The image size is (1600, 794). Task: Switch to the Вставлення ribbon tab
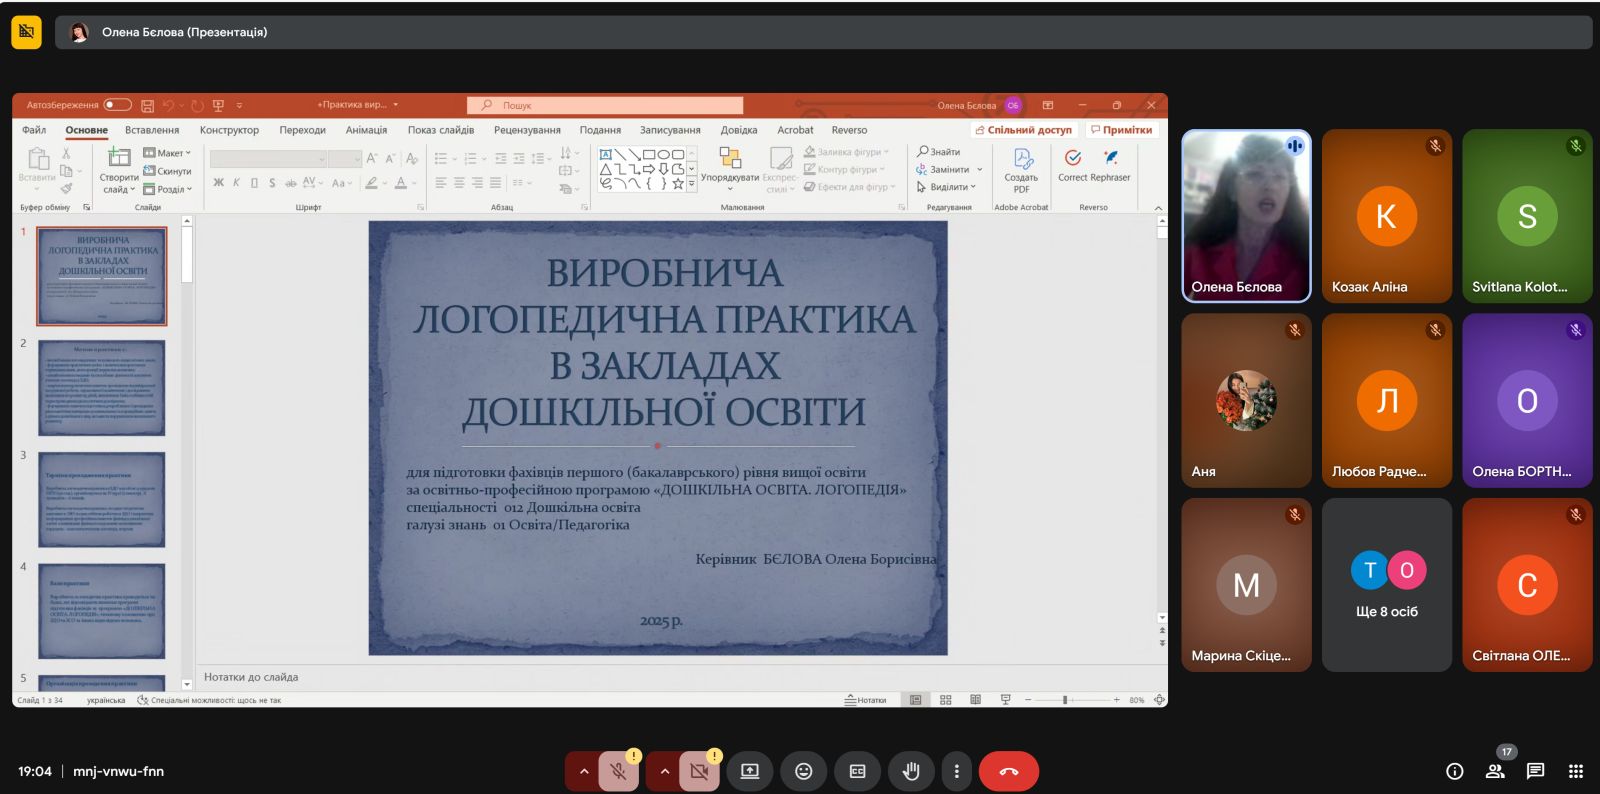click(152, 130)
